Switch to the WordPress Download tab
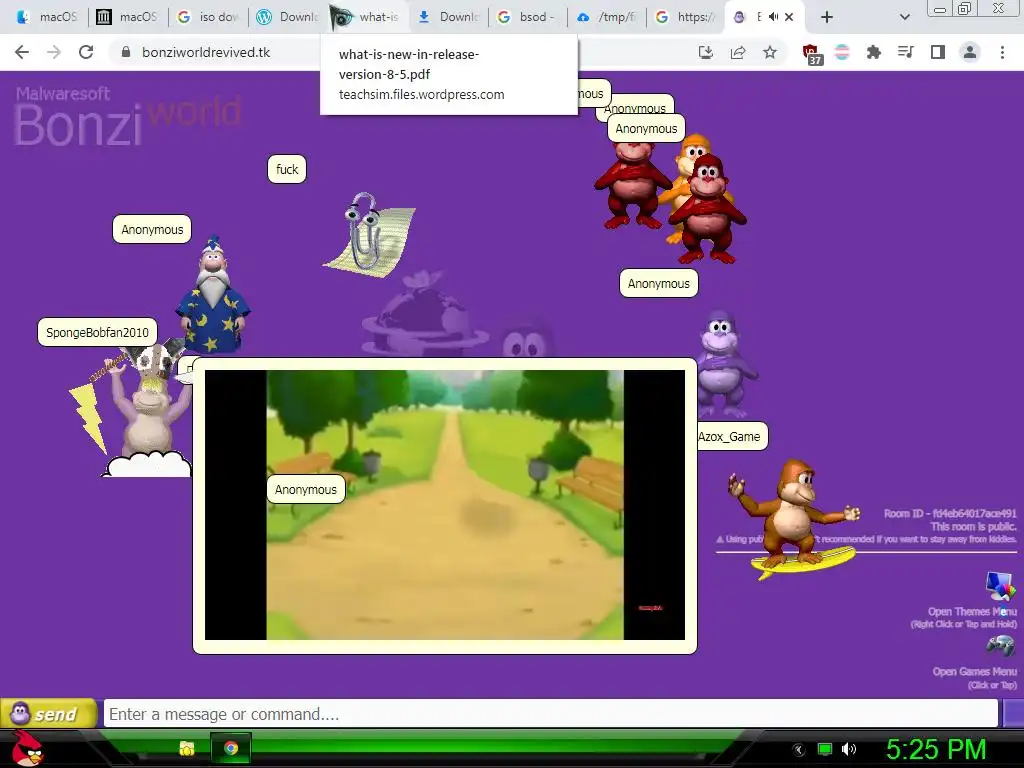The image size is (1024, 768). coord(288,17)
